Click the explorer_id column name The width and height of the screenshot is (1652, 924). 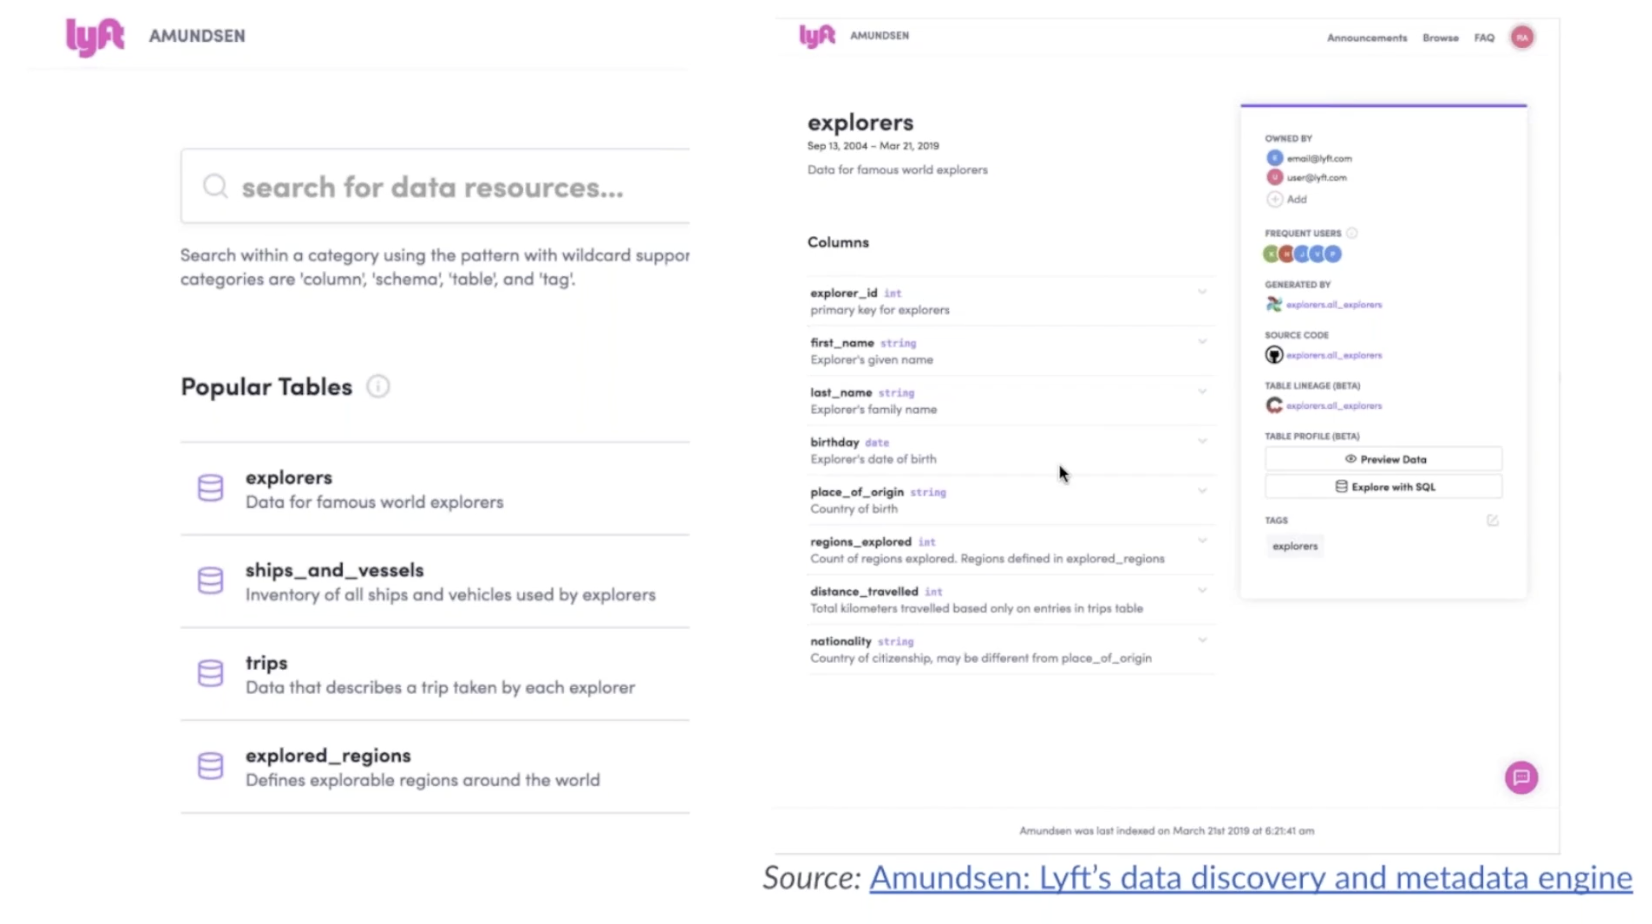[843, 293]
